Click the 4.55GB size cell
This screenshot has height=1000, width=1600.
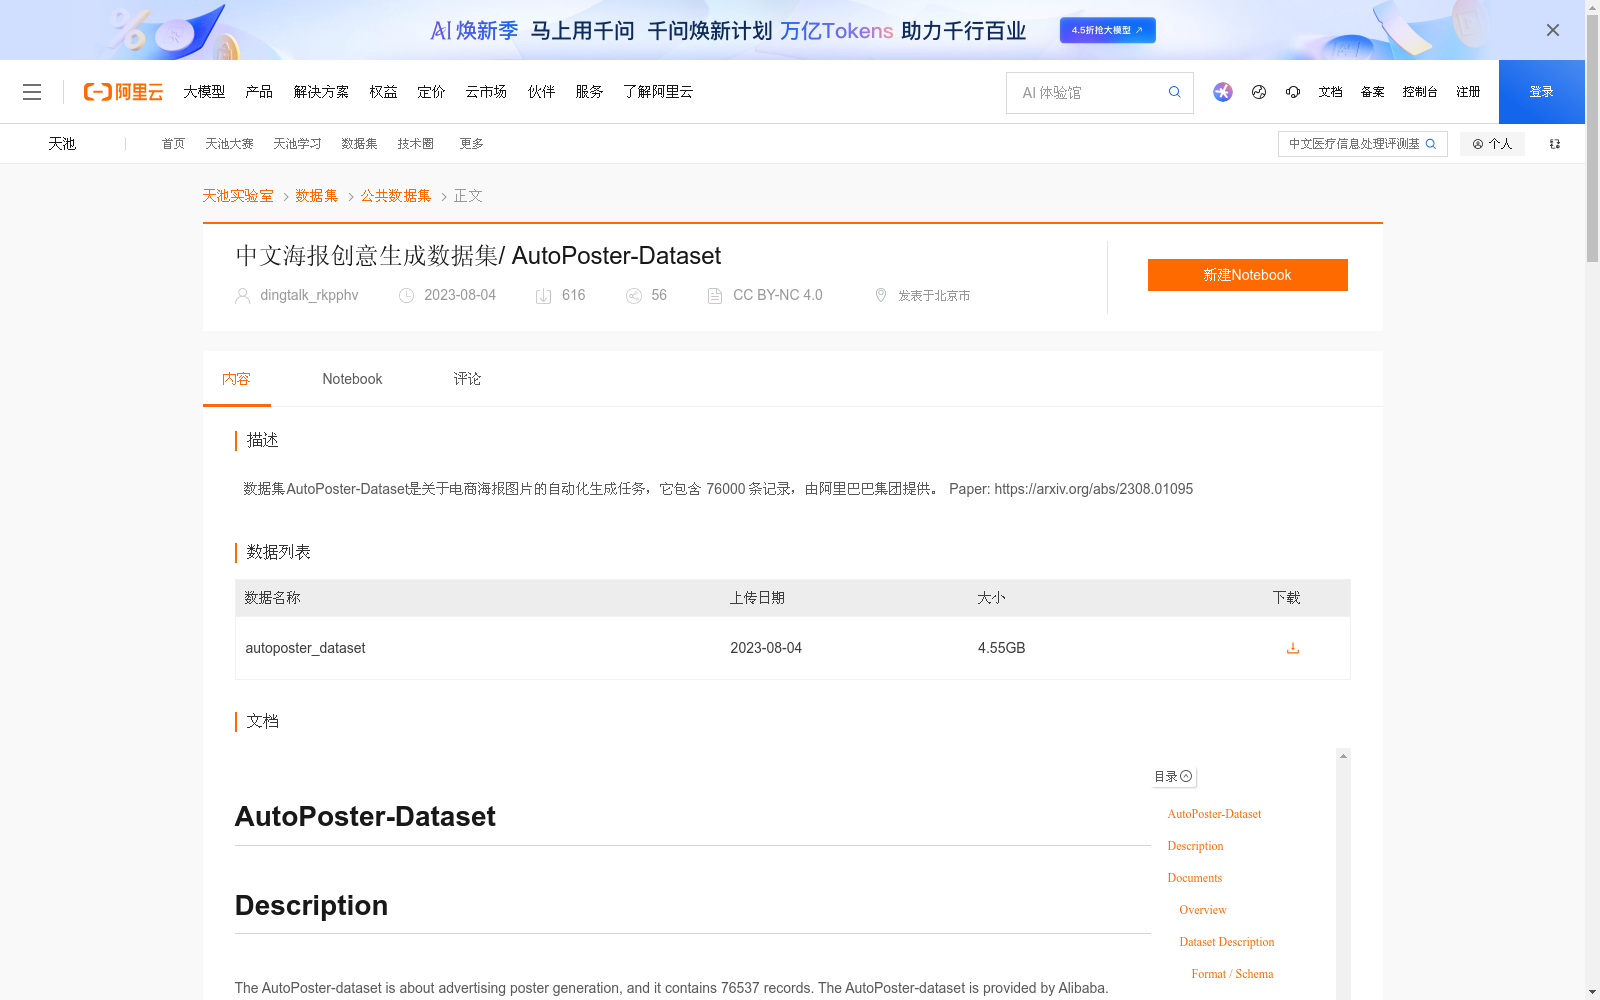point(1001,648)
